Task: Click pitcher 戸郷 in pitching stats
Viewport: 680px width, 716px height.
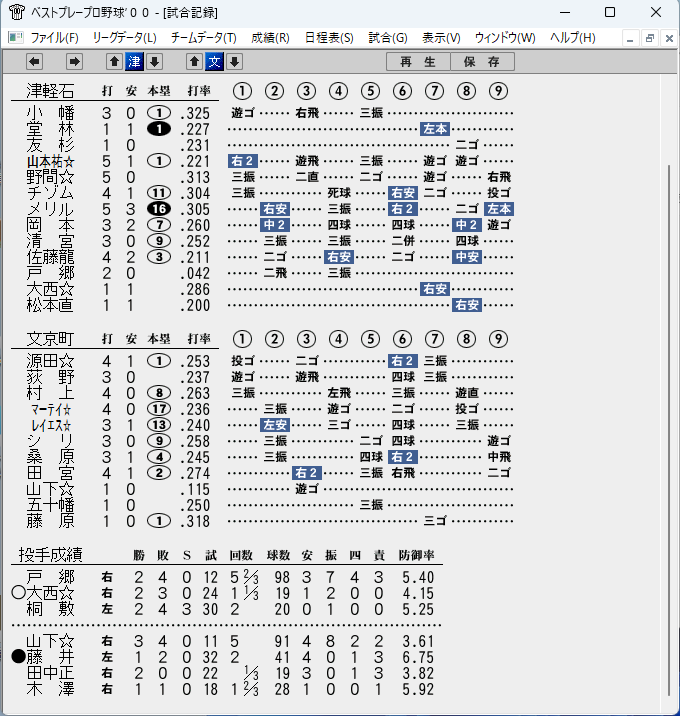Action: point(50,577)
